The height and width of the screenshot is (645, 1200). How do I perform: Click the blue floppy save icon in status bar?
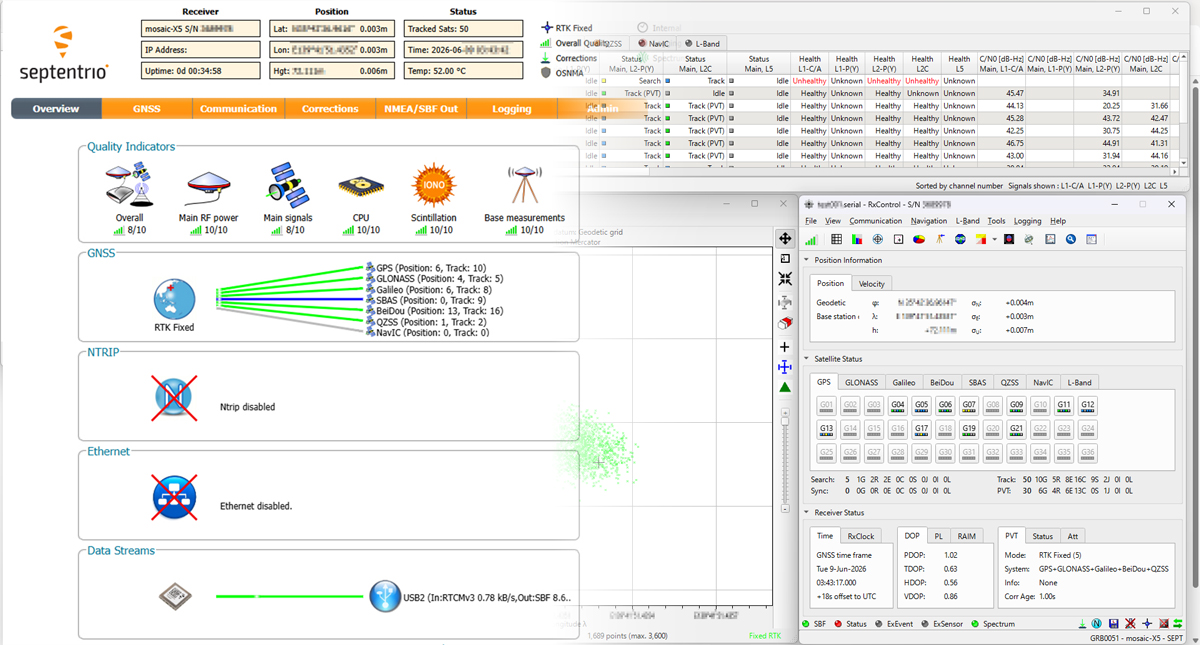[x=1114, y=624]
